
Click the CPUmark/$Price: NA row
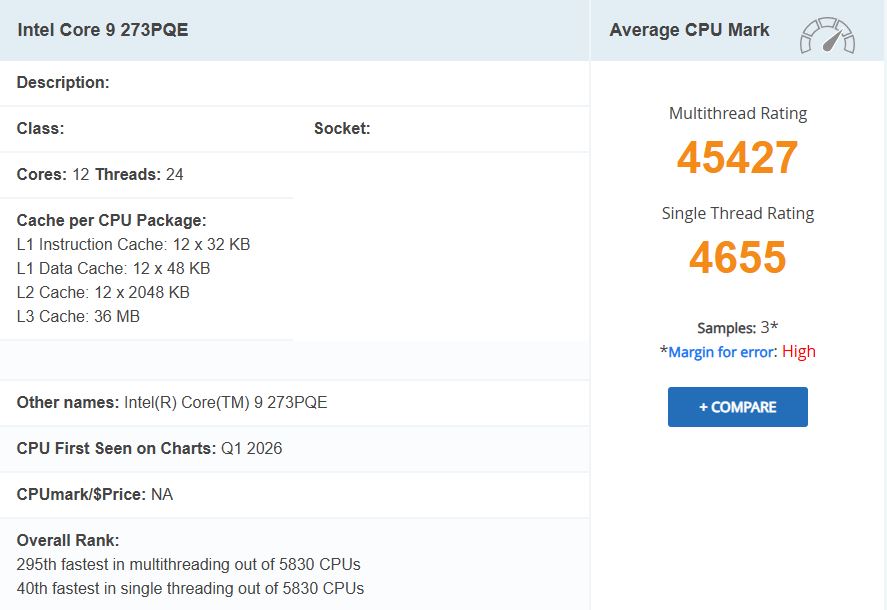94,494
